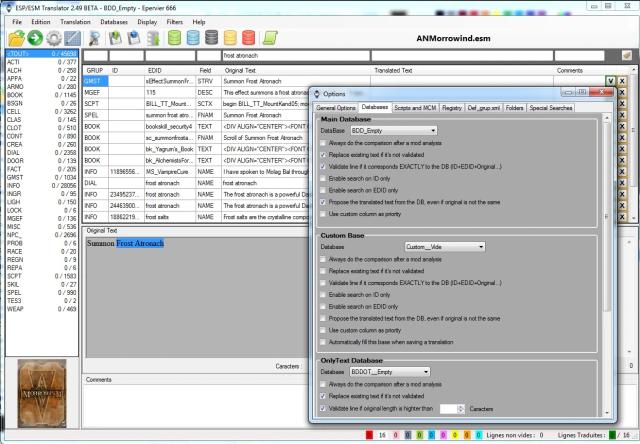Click the notebook with green arrow icon
Screen dimensions: 640x444
(153, 38)
